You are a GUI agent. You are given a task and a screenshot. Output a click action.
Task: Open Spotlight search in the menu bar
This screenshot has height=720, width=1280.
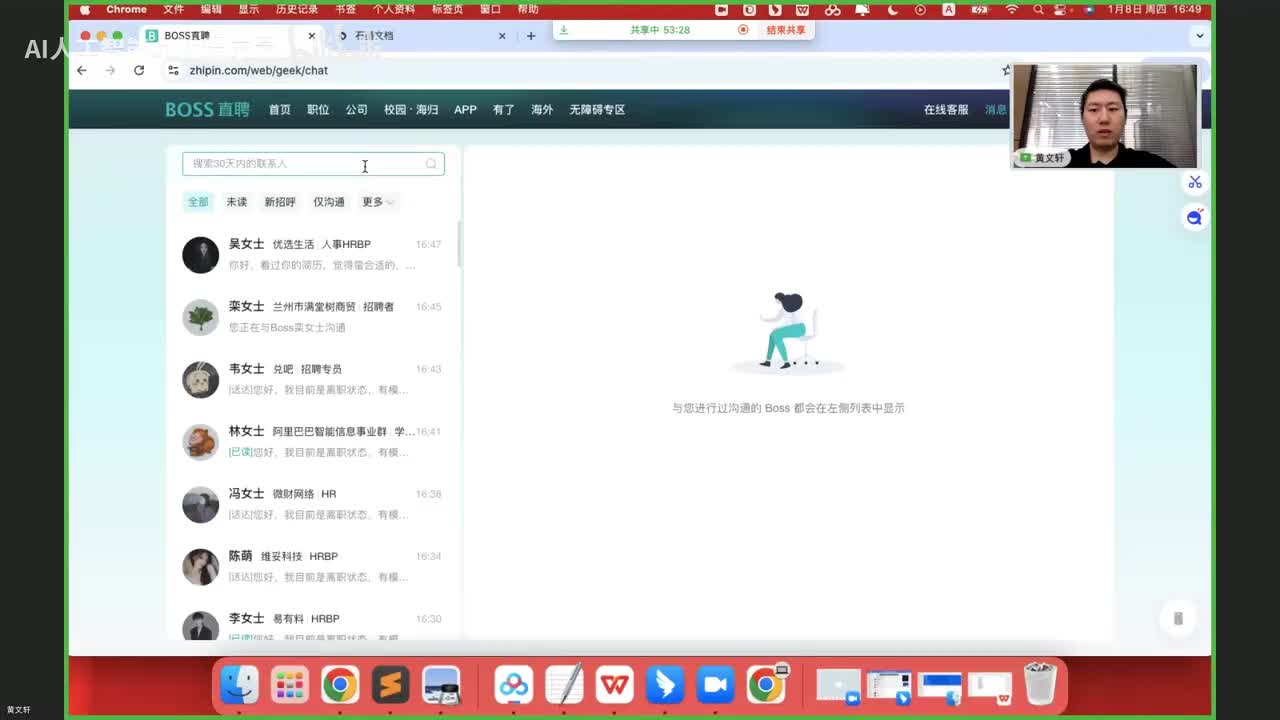(1039, 9)
